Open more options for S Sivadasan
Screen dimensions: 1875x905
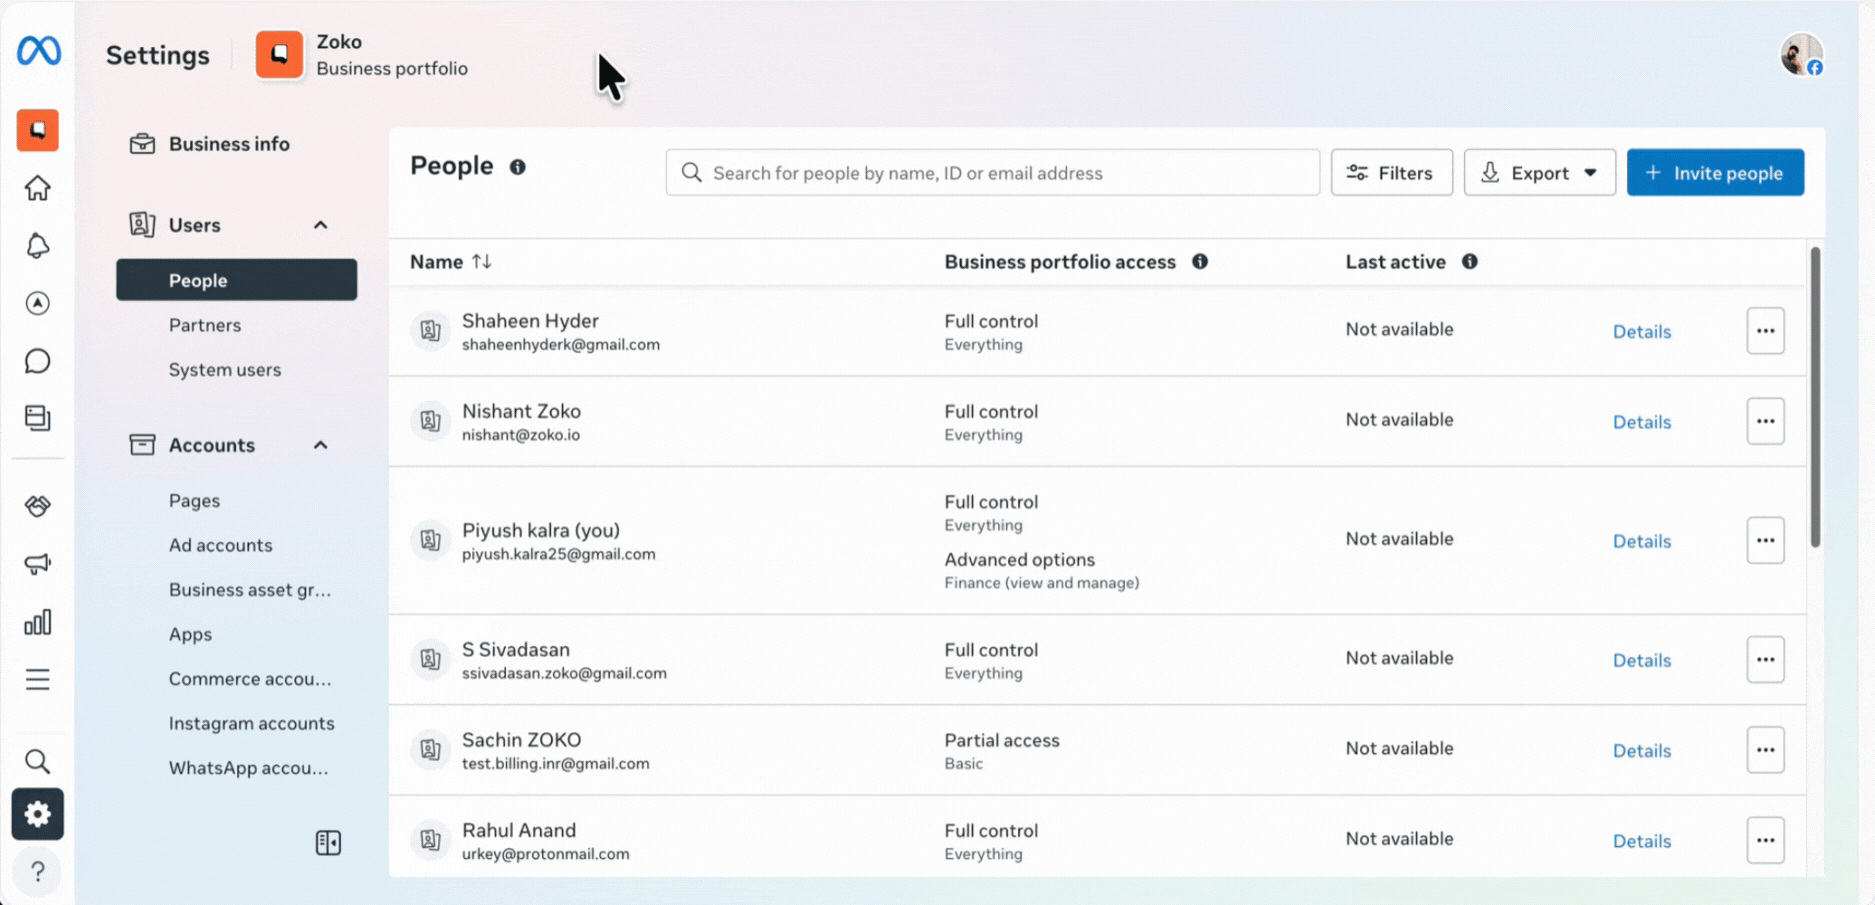(x=1766, y=660)
